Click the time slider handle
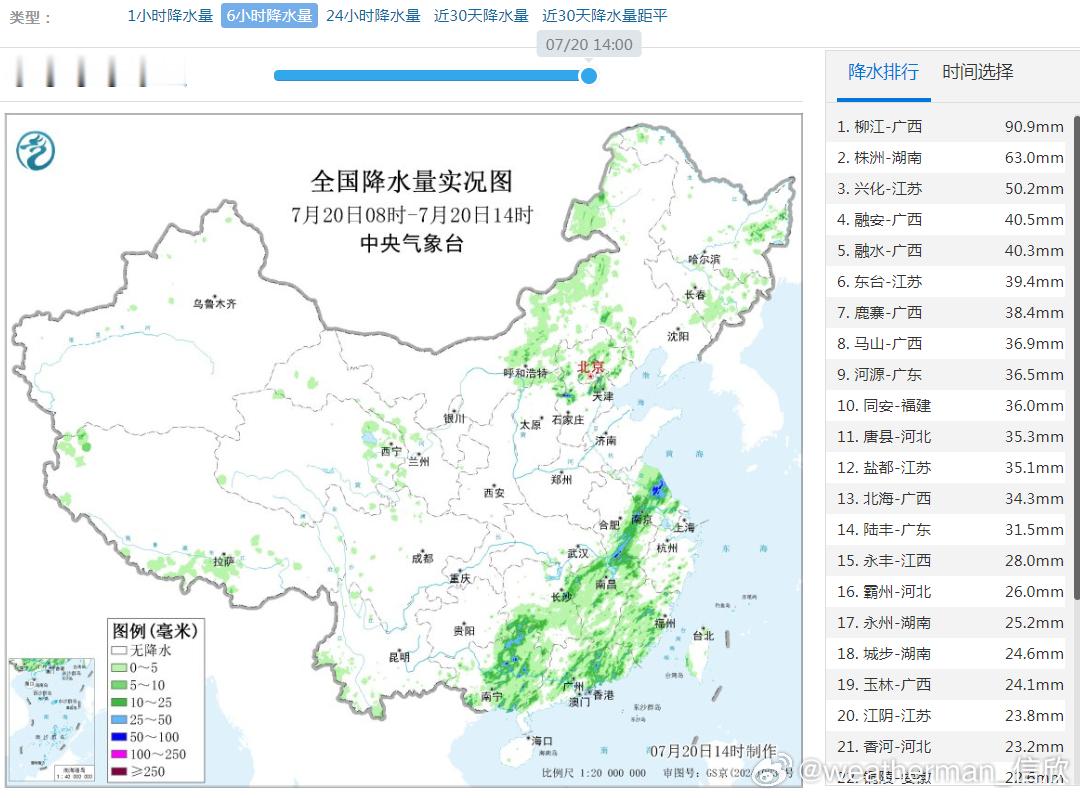The height and width of the screenshot is (798, 1080). click(x=588, y=76)
